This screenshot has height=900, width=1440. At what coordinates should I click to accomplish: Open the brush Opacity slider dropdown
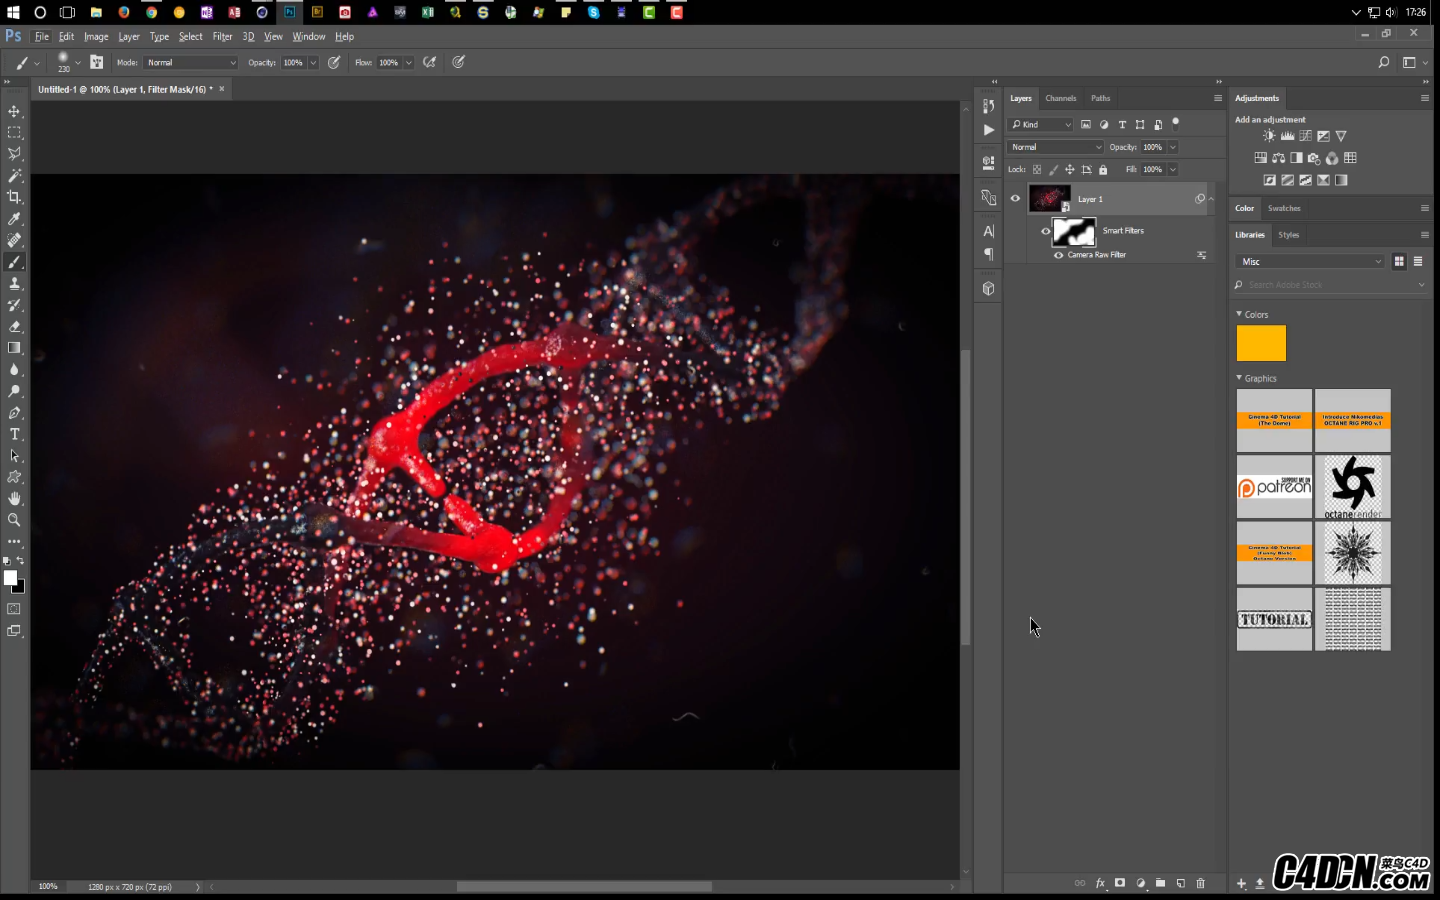pyautogui.click(x=313, y=63)
